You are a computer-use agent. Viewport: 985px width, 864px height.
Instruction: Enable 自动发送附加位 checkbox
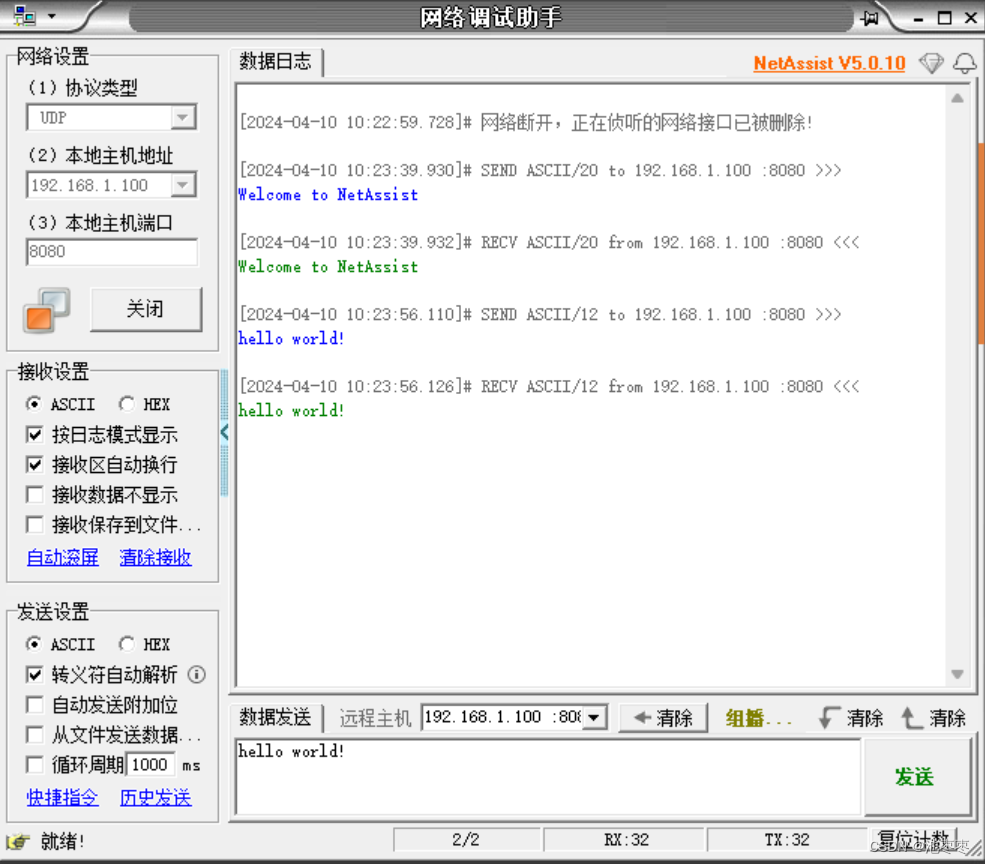[x=35, y=705]
